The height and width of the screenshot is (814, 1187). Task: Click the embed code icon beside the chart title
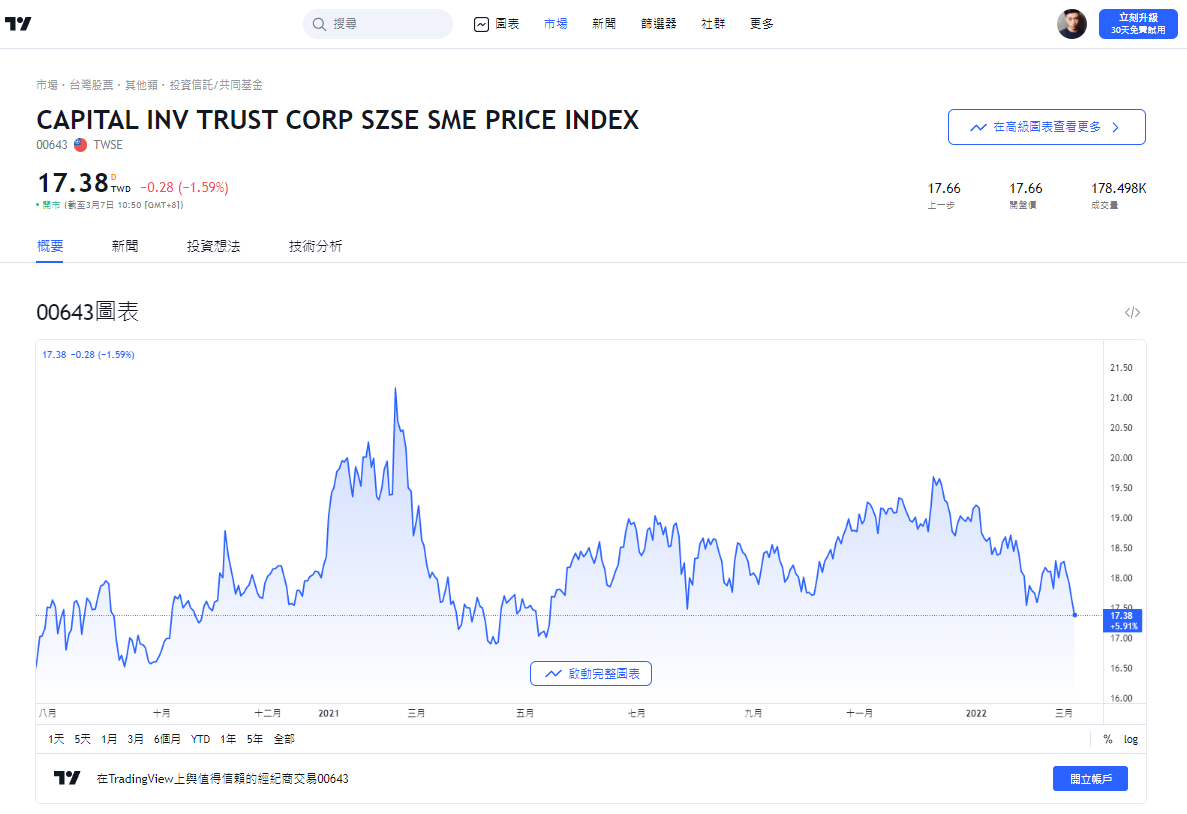pos(1132,313)
